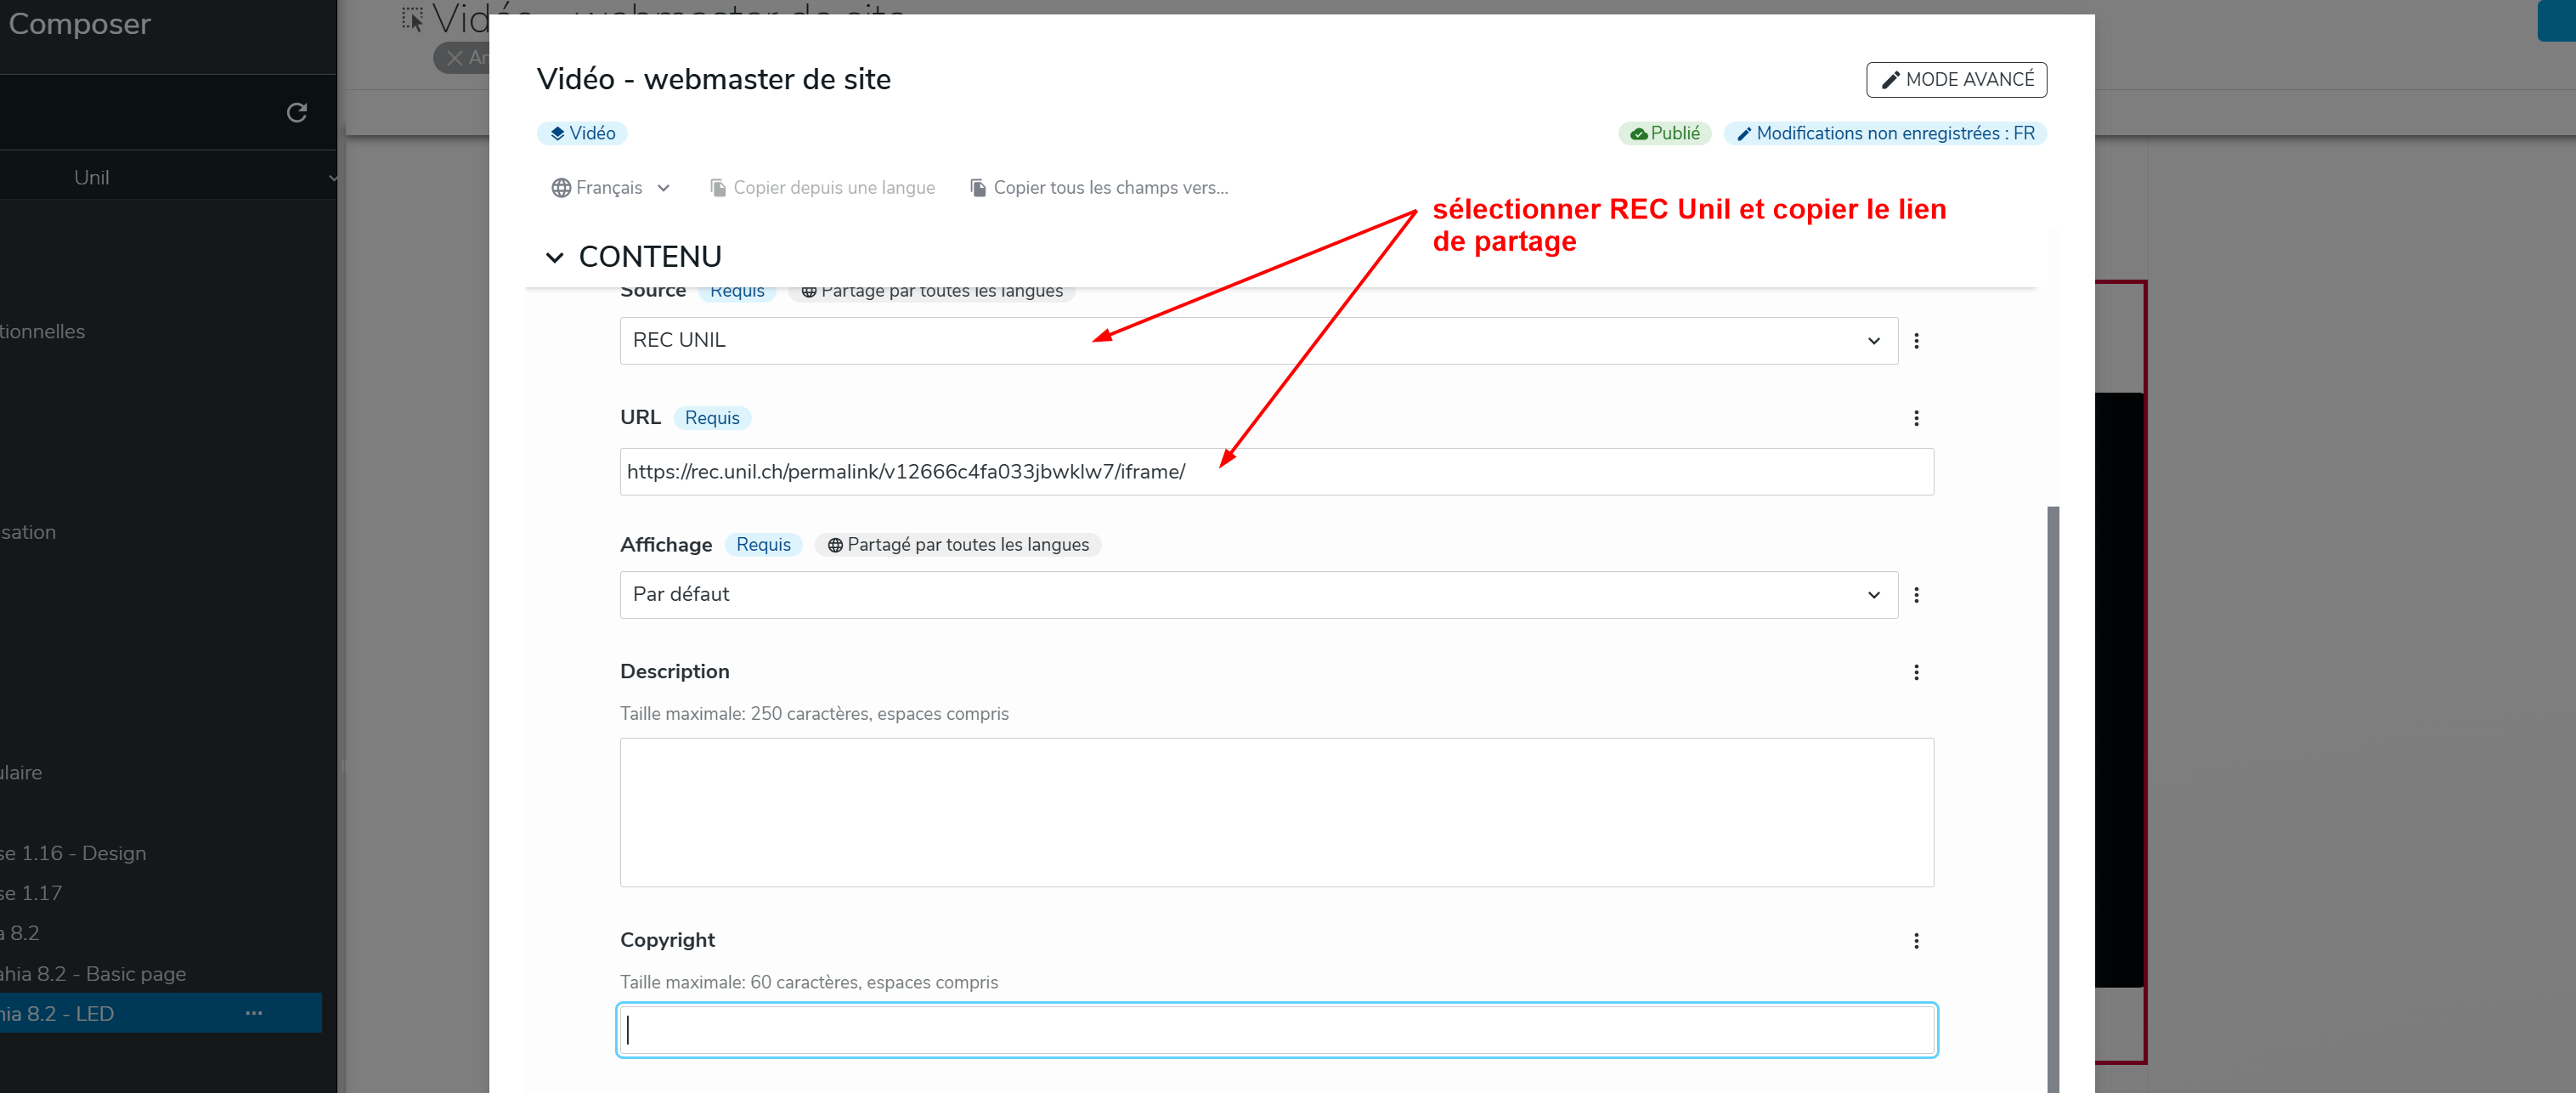Click pencil MODE AVANCÉ button

pyautogui.click(x=1955, y=80)
